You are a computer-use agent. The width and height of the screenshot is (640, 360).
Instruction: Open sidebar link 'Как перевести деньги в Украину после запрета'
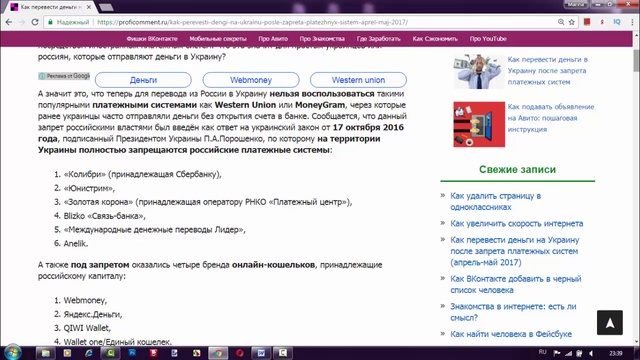pos(547,71)
